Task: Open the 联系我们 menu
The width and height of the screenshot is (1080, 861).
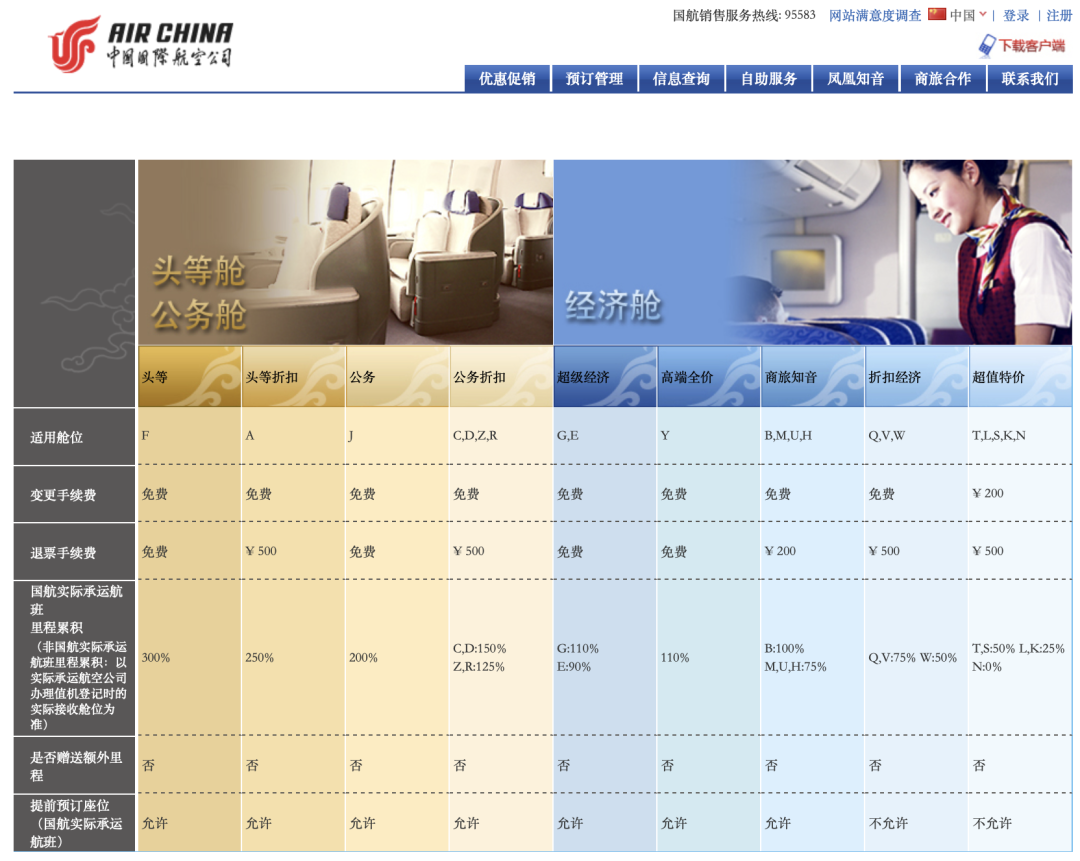Action: [x=1030, y=79]
